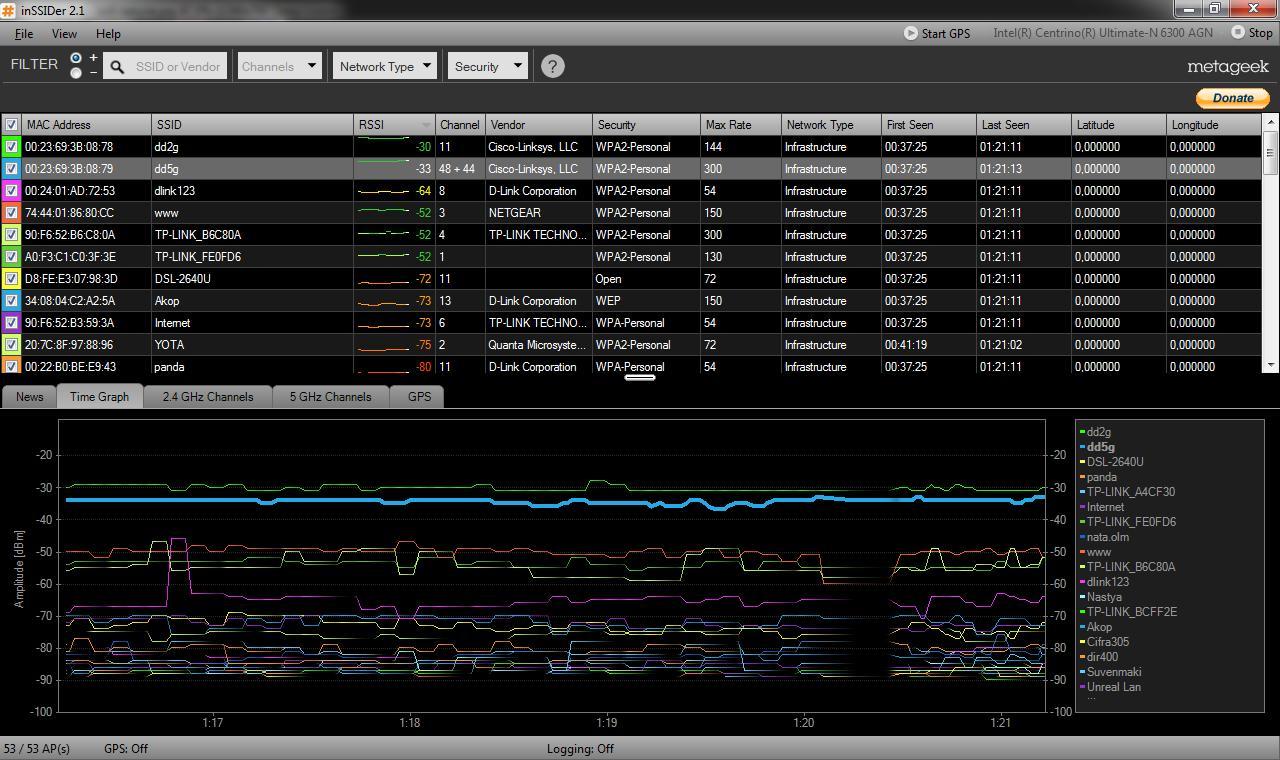Viewport: 1280px width, 760px height.
Task: Click the table scrollbar up arrow
Action: [x=1271, y=122]
